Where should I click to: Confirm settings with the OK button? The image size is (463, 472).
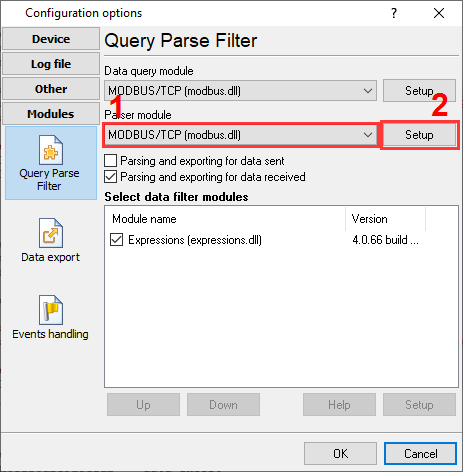340,454
